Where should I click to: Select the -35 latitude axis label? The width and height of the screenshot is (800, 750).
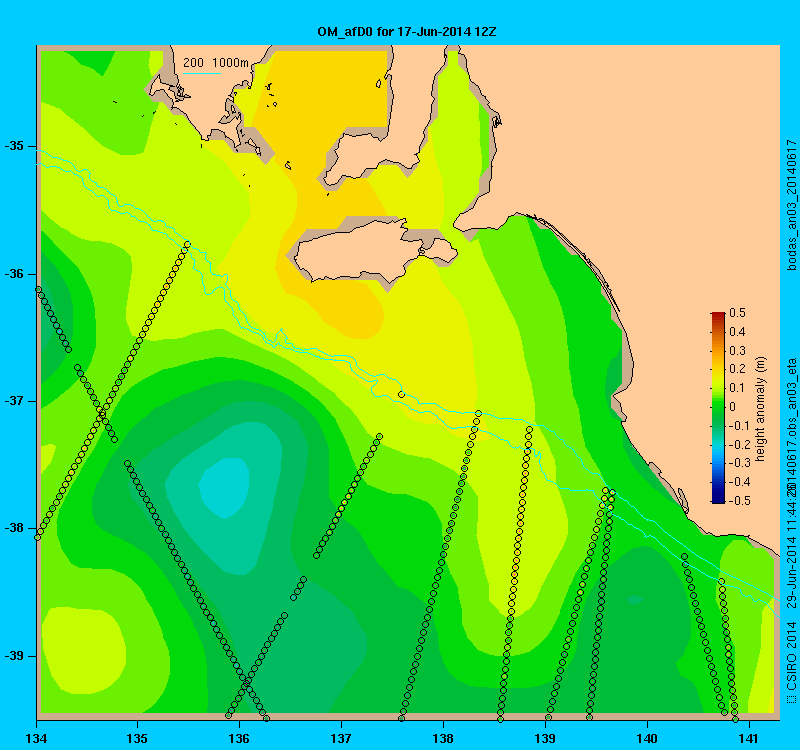click(x=14, y=146)
